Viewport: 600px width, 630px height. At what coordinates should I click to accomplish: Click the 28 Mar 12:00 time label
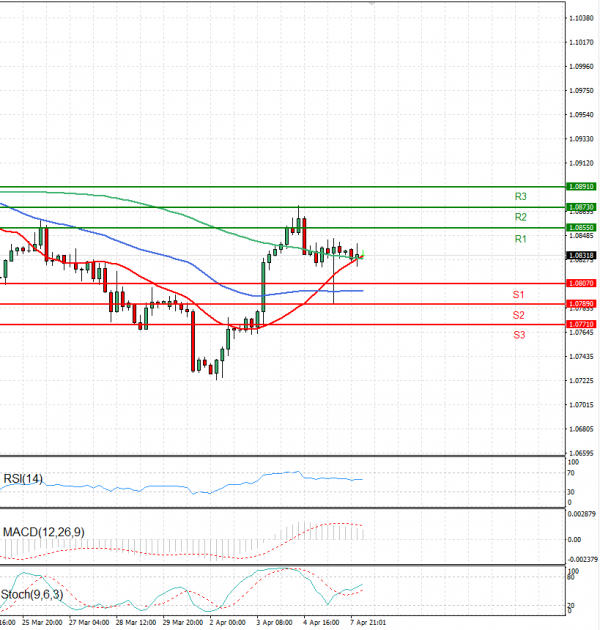tap(136, 622)
